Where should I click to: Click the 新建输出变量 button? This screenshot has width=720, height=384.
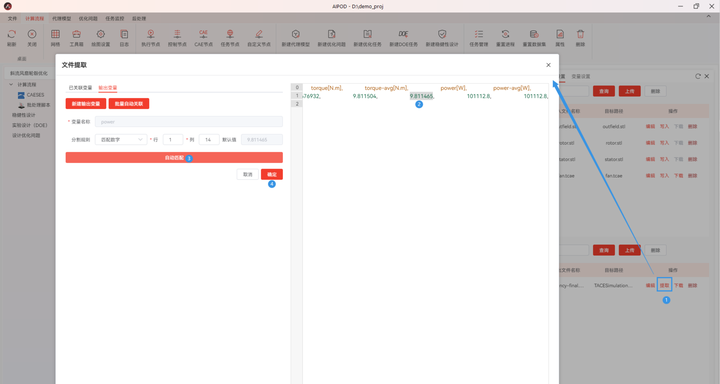coord(86,104)
